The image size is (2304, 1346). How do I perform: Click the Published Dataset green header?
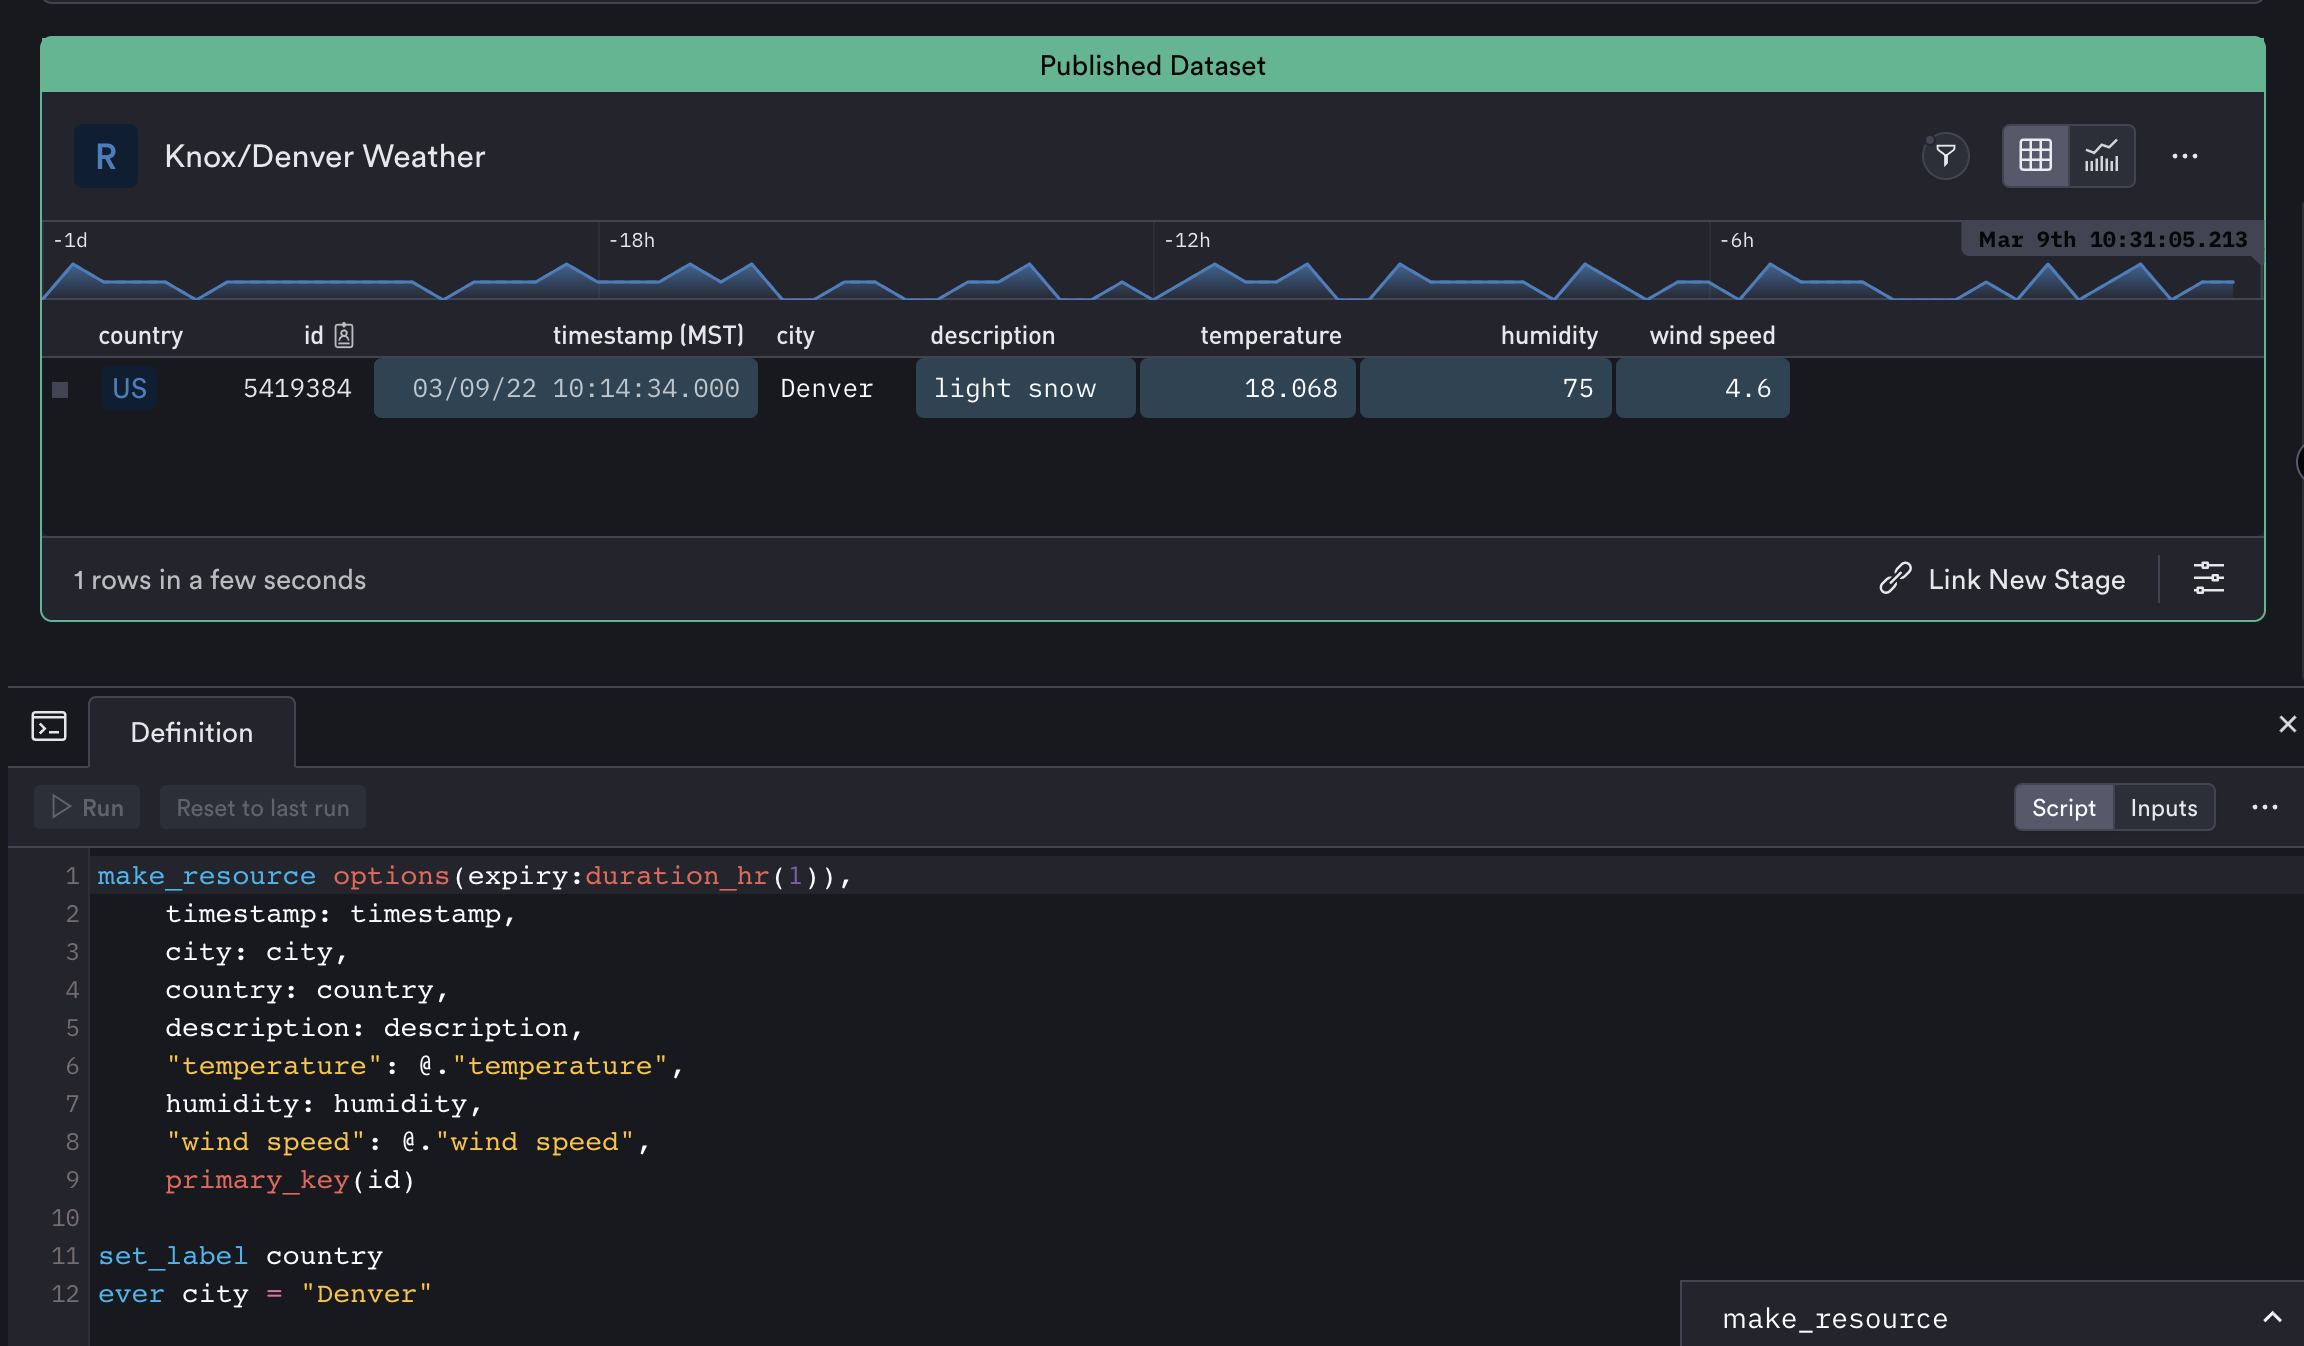(x=1152, y=65)
